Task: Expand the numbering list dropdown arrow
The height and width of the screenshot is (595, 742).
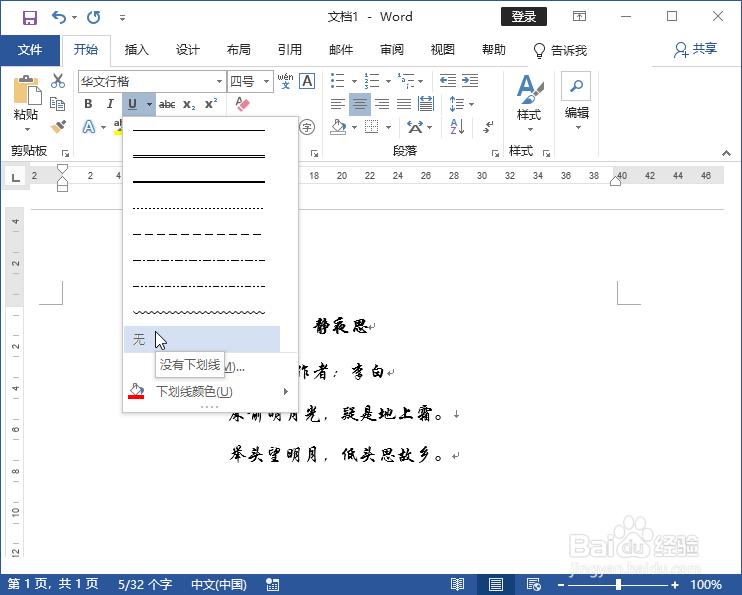Action: (389, 81)
